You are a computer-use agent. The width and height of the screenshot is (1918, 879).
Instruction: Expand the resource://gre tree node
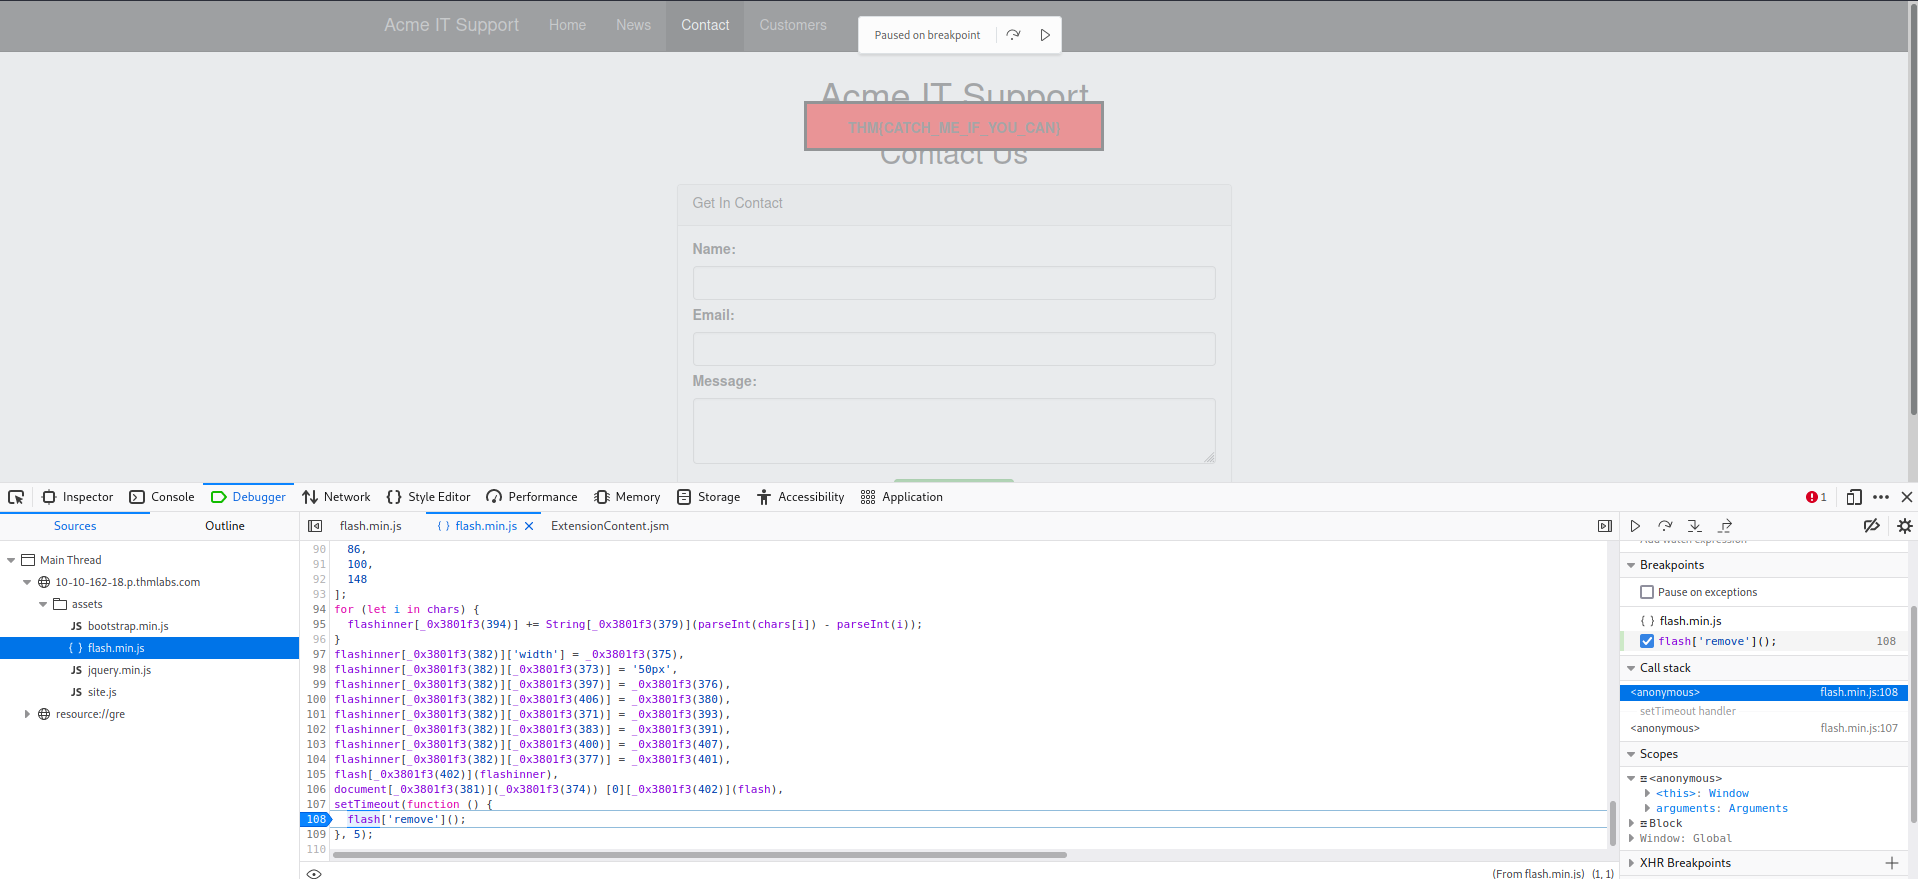click(x=27, y=714)
